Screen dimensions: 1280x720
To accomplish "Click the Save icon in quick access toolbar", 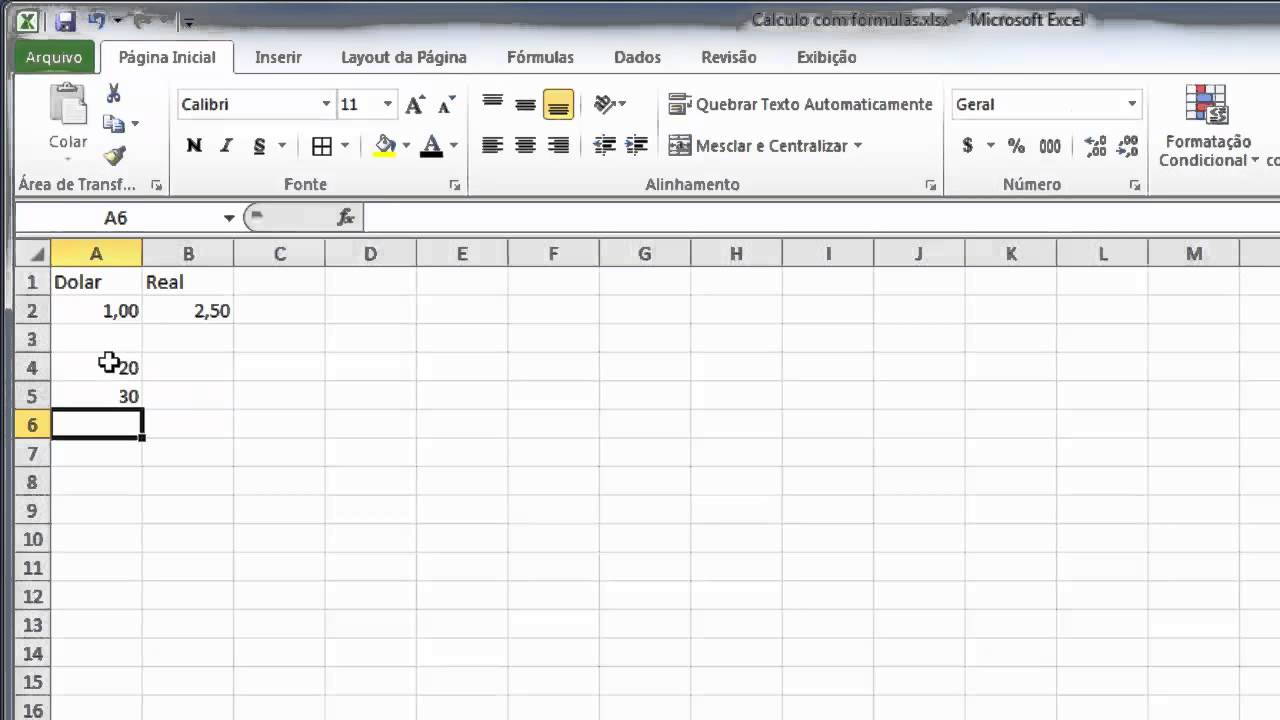I will point(65,21).
